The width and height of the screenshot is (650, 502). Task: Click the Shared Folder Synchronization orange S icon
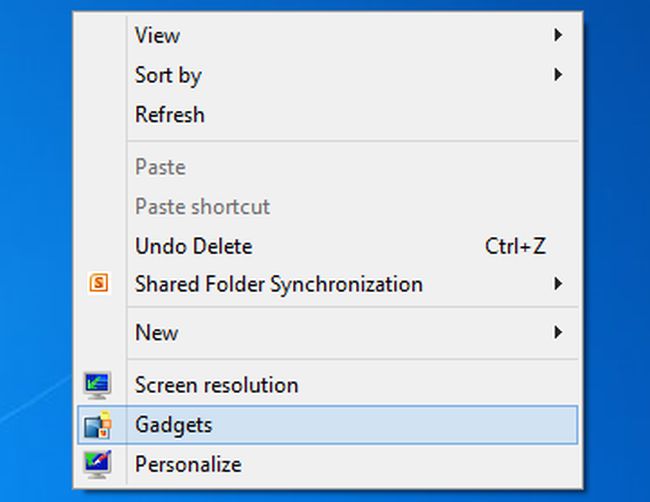pyautogui.click(x=98, y=284)
